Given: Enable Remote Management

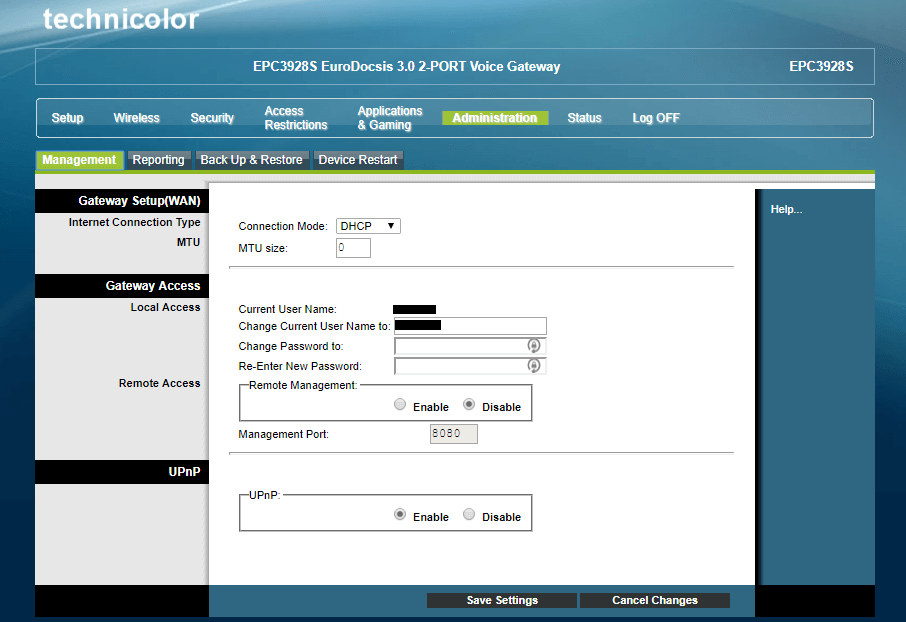Looking at the screenshot, I should tap(400, 404).
